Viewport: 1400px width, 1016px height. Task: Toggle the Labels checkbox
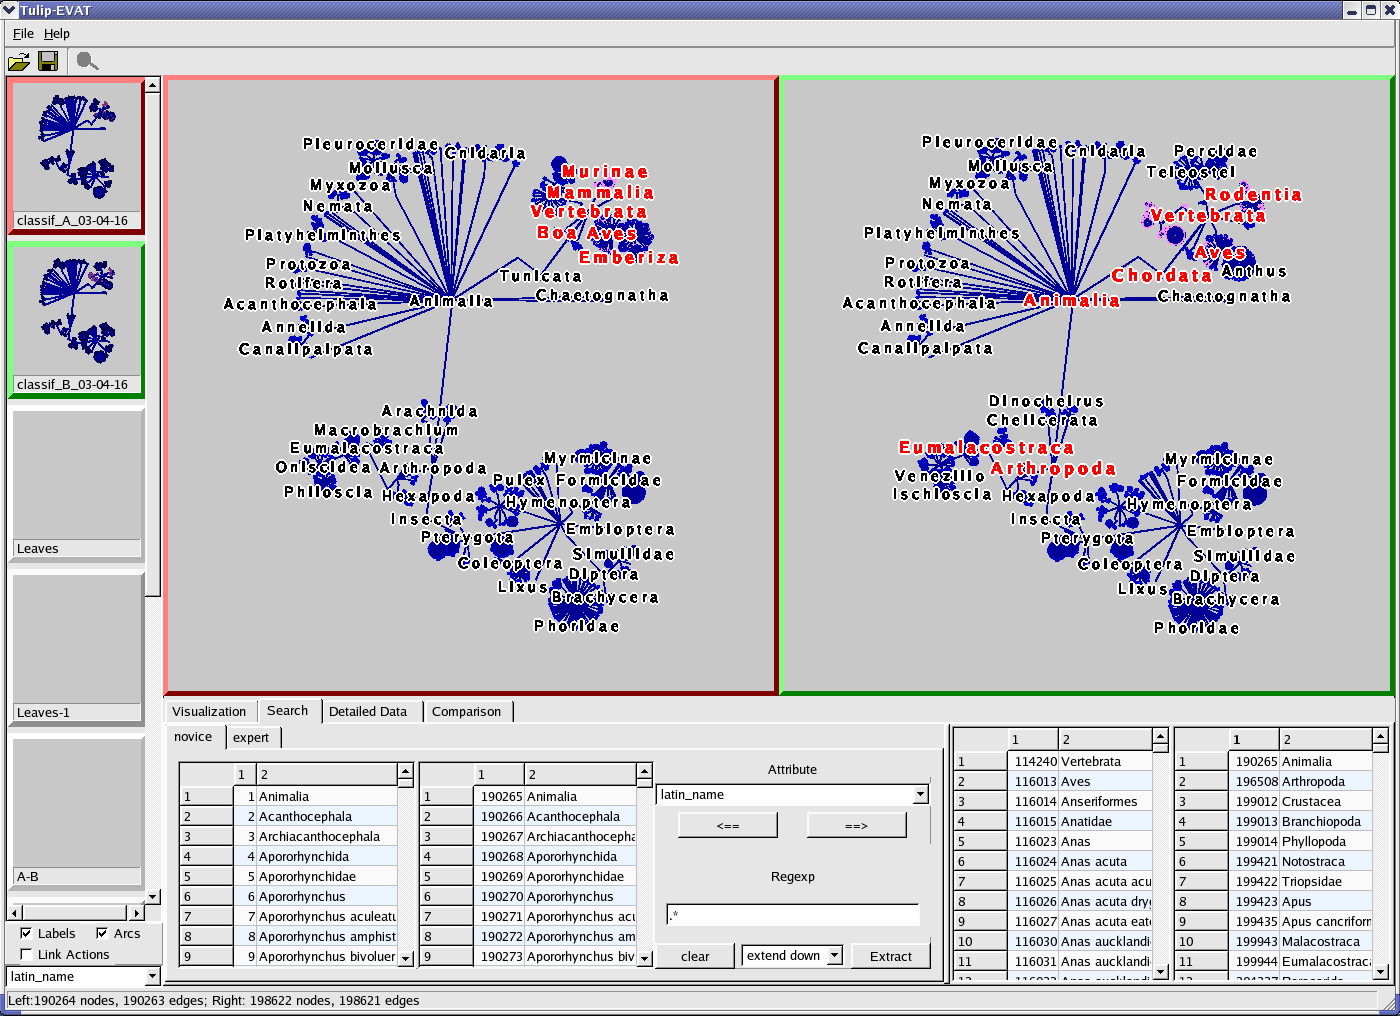[x=27, y=933]
